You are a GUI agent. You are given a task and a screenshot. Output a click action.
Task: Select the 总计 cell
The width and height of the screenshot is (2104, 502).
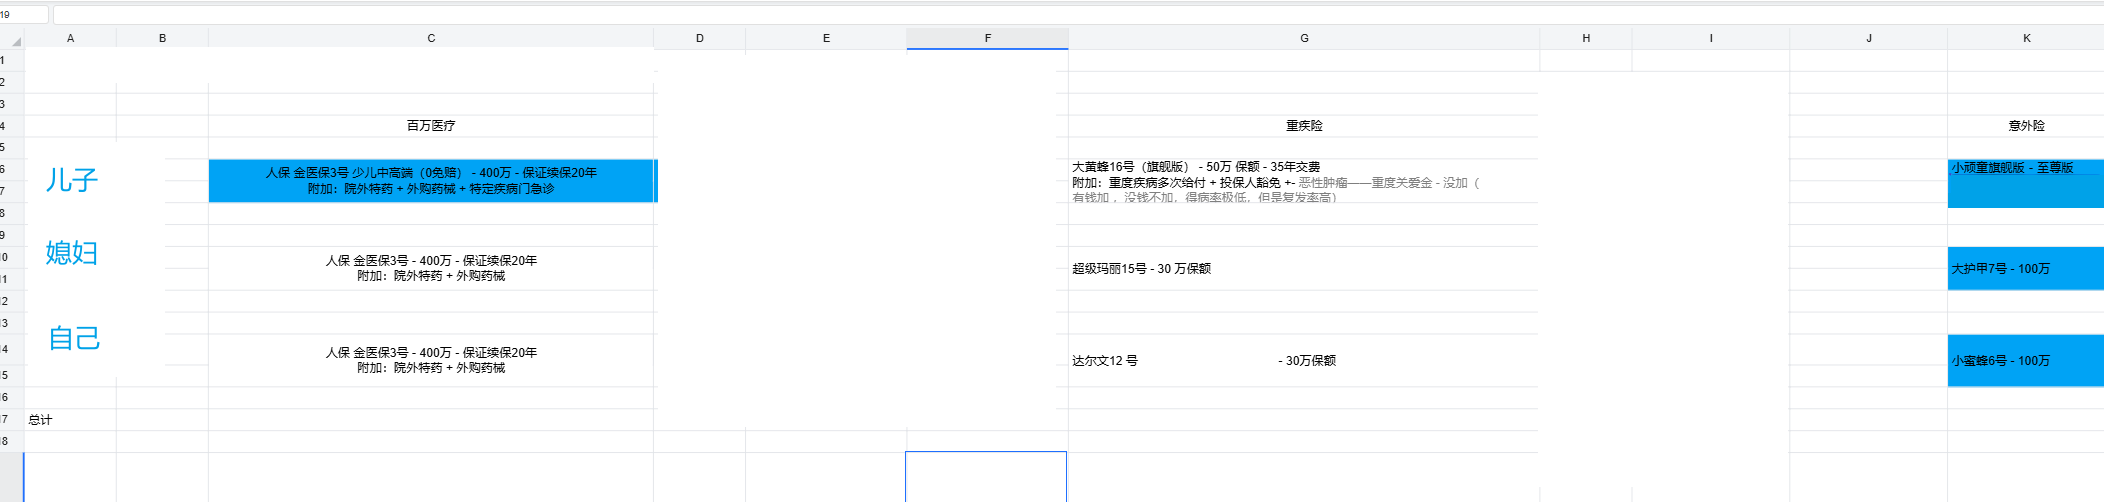pos(70,420)
